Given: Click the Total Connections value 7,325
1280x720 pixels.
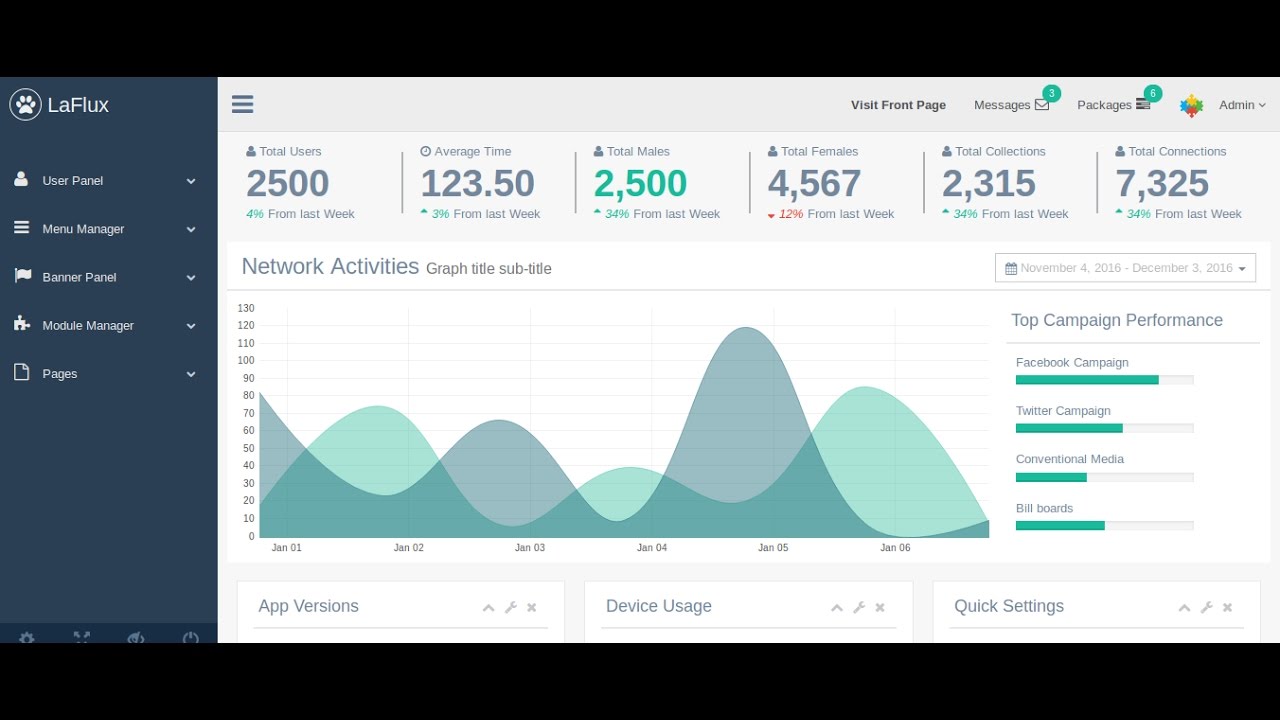Looking at the screenshot, I should (x=1162, y=184).
